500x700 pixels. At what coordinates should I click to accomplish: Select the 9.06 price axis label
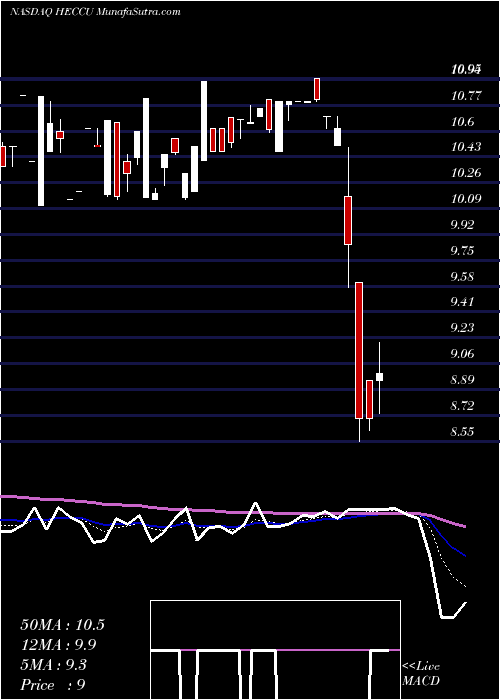tap(463, 354)
